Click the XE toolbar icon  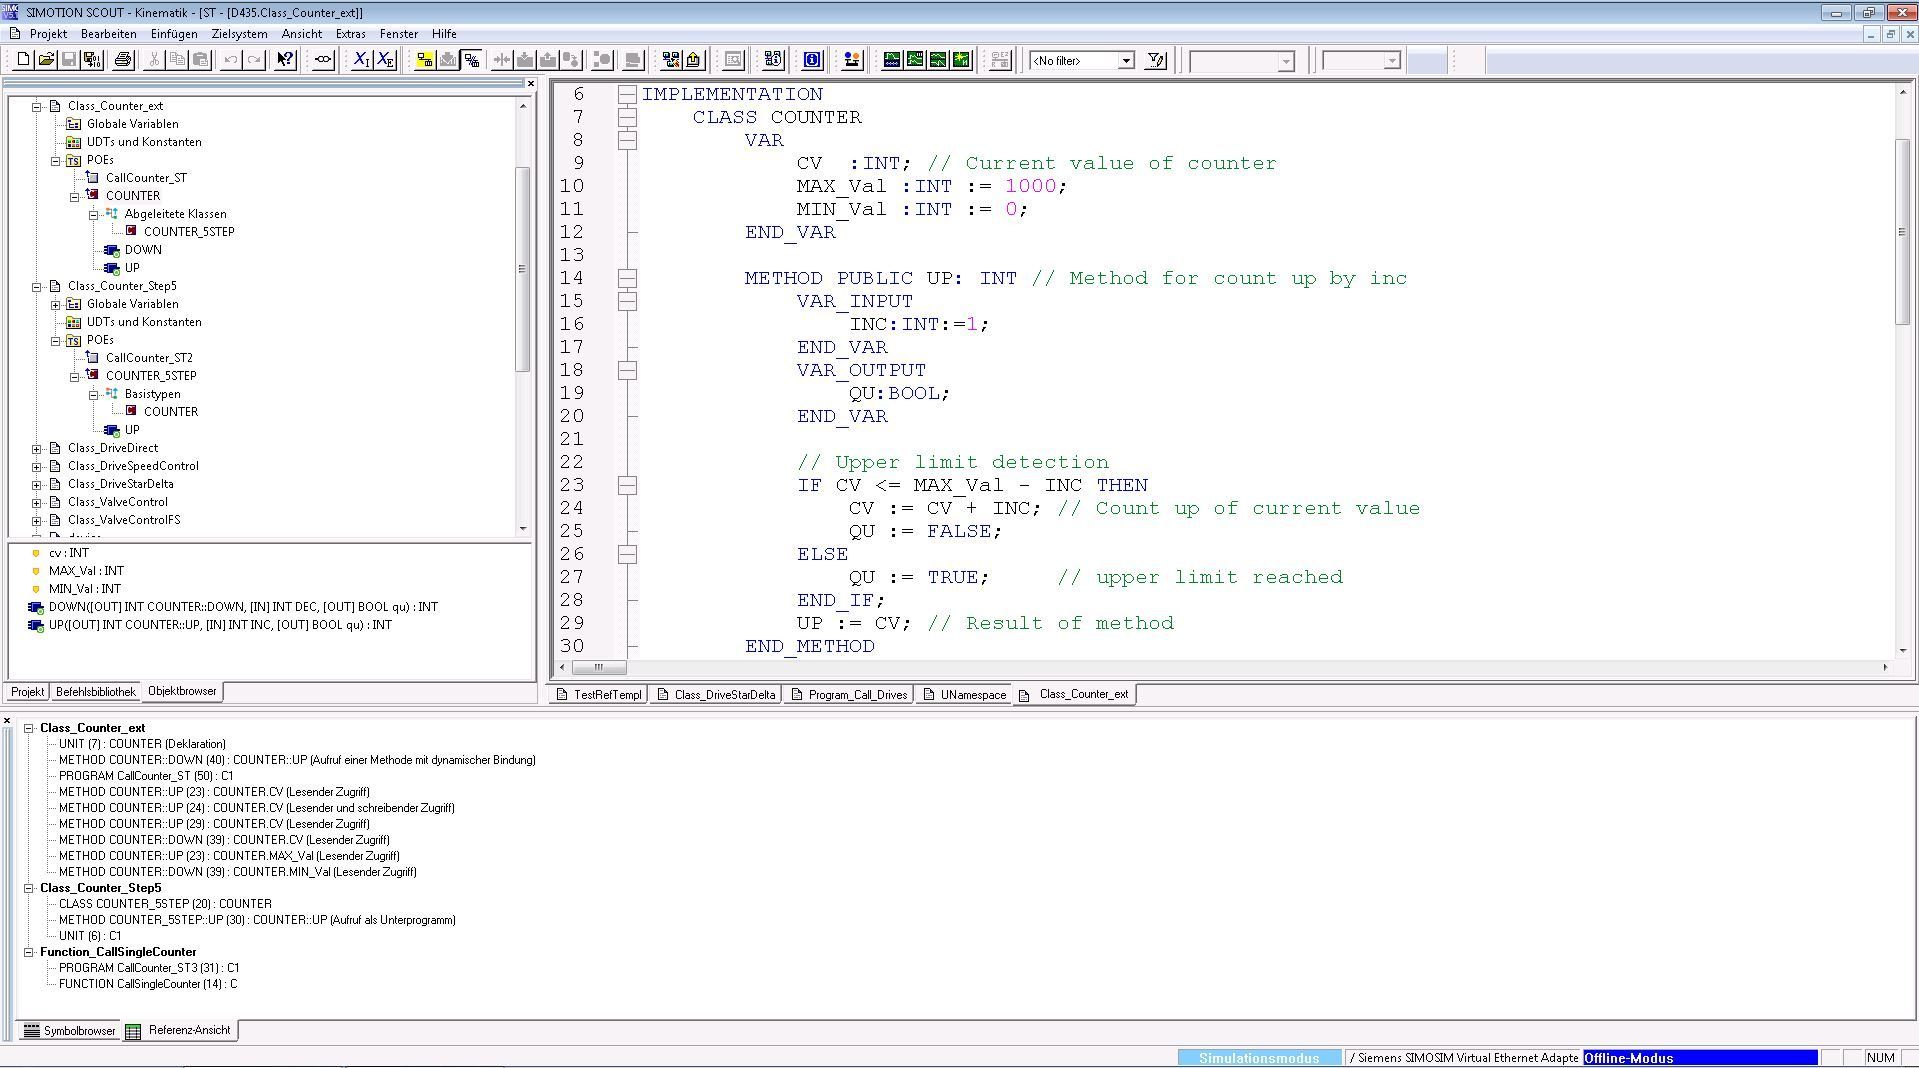[385, 60]
